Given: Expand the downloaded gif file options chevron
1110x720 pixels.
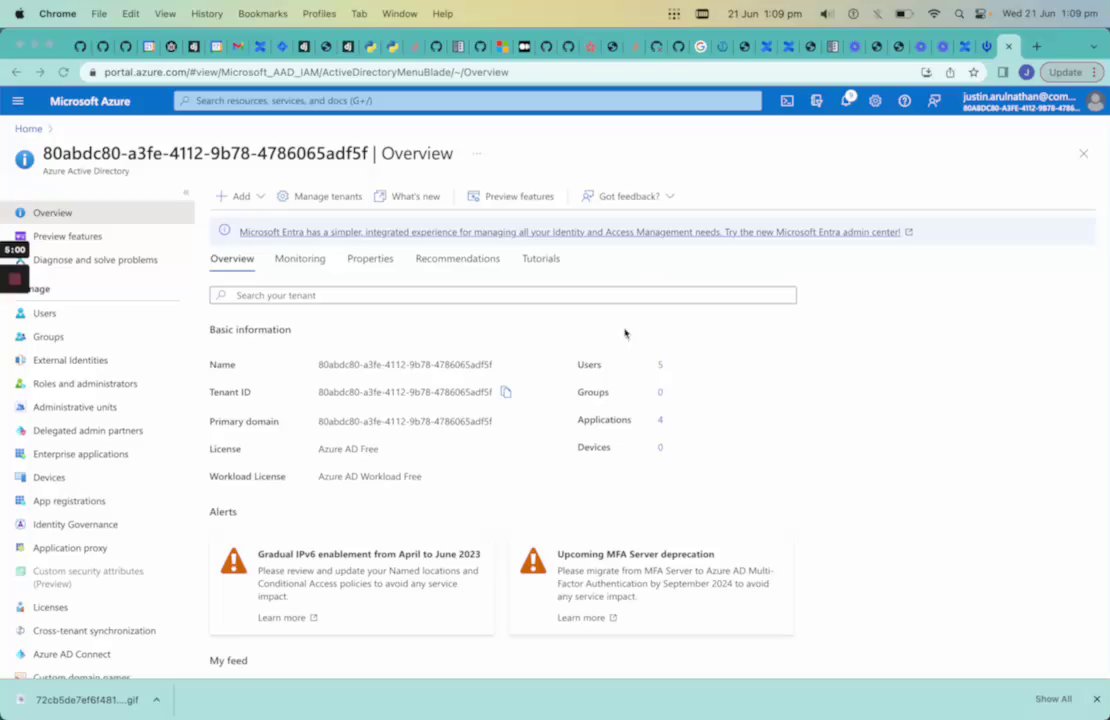Looking at the screenshot, I should click(156, 699).
